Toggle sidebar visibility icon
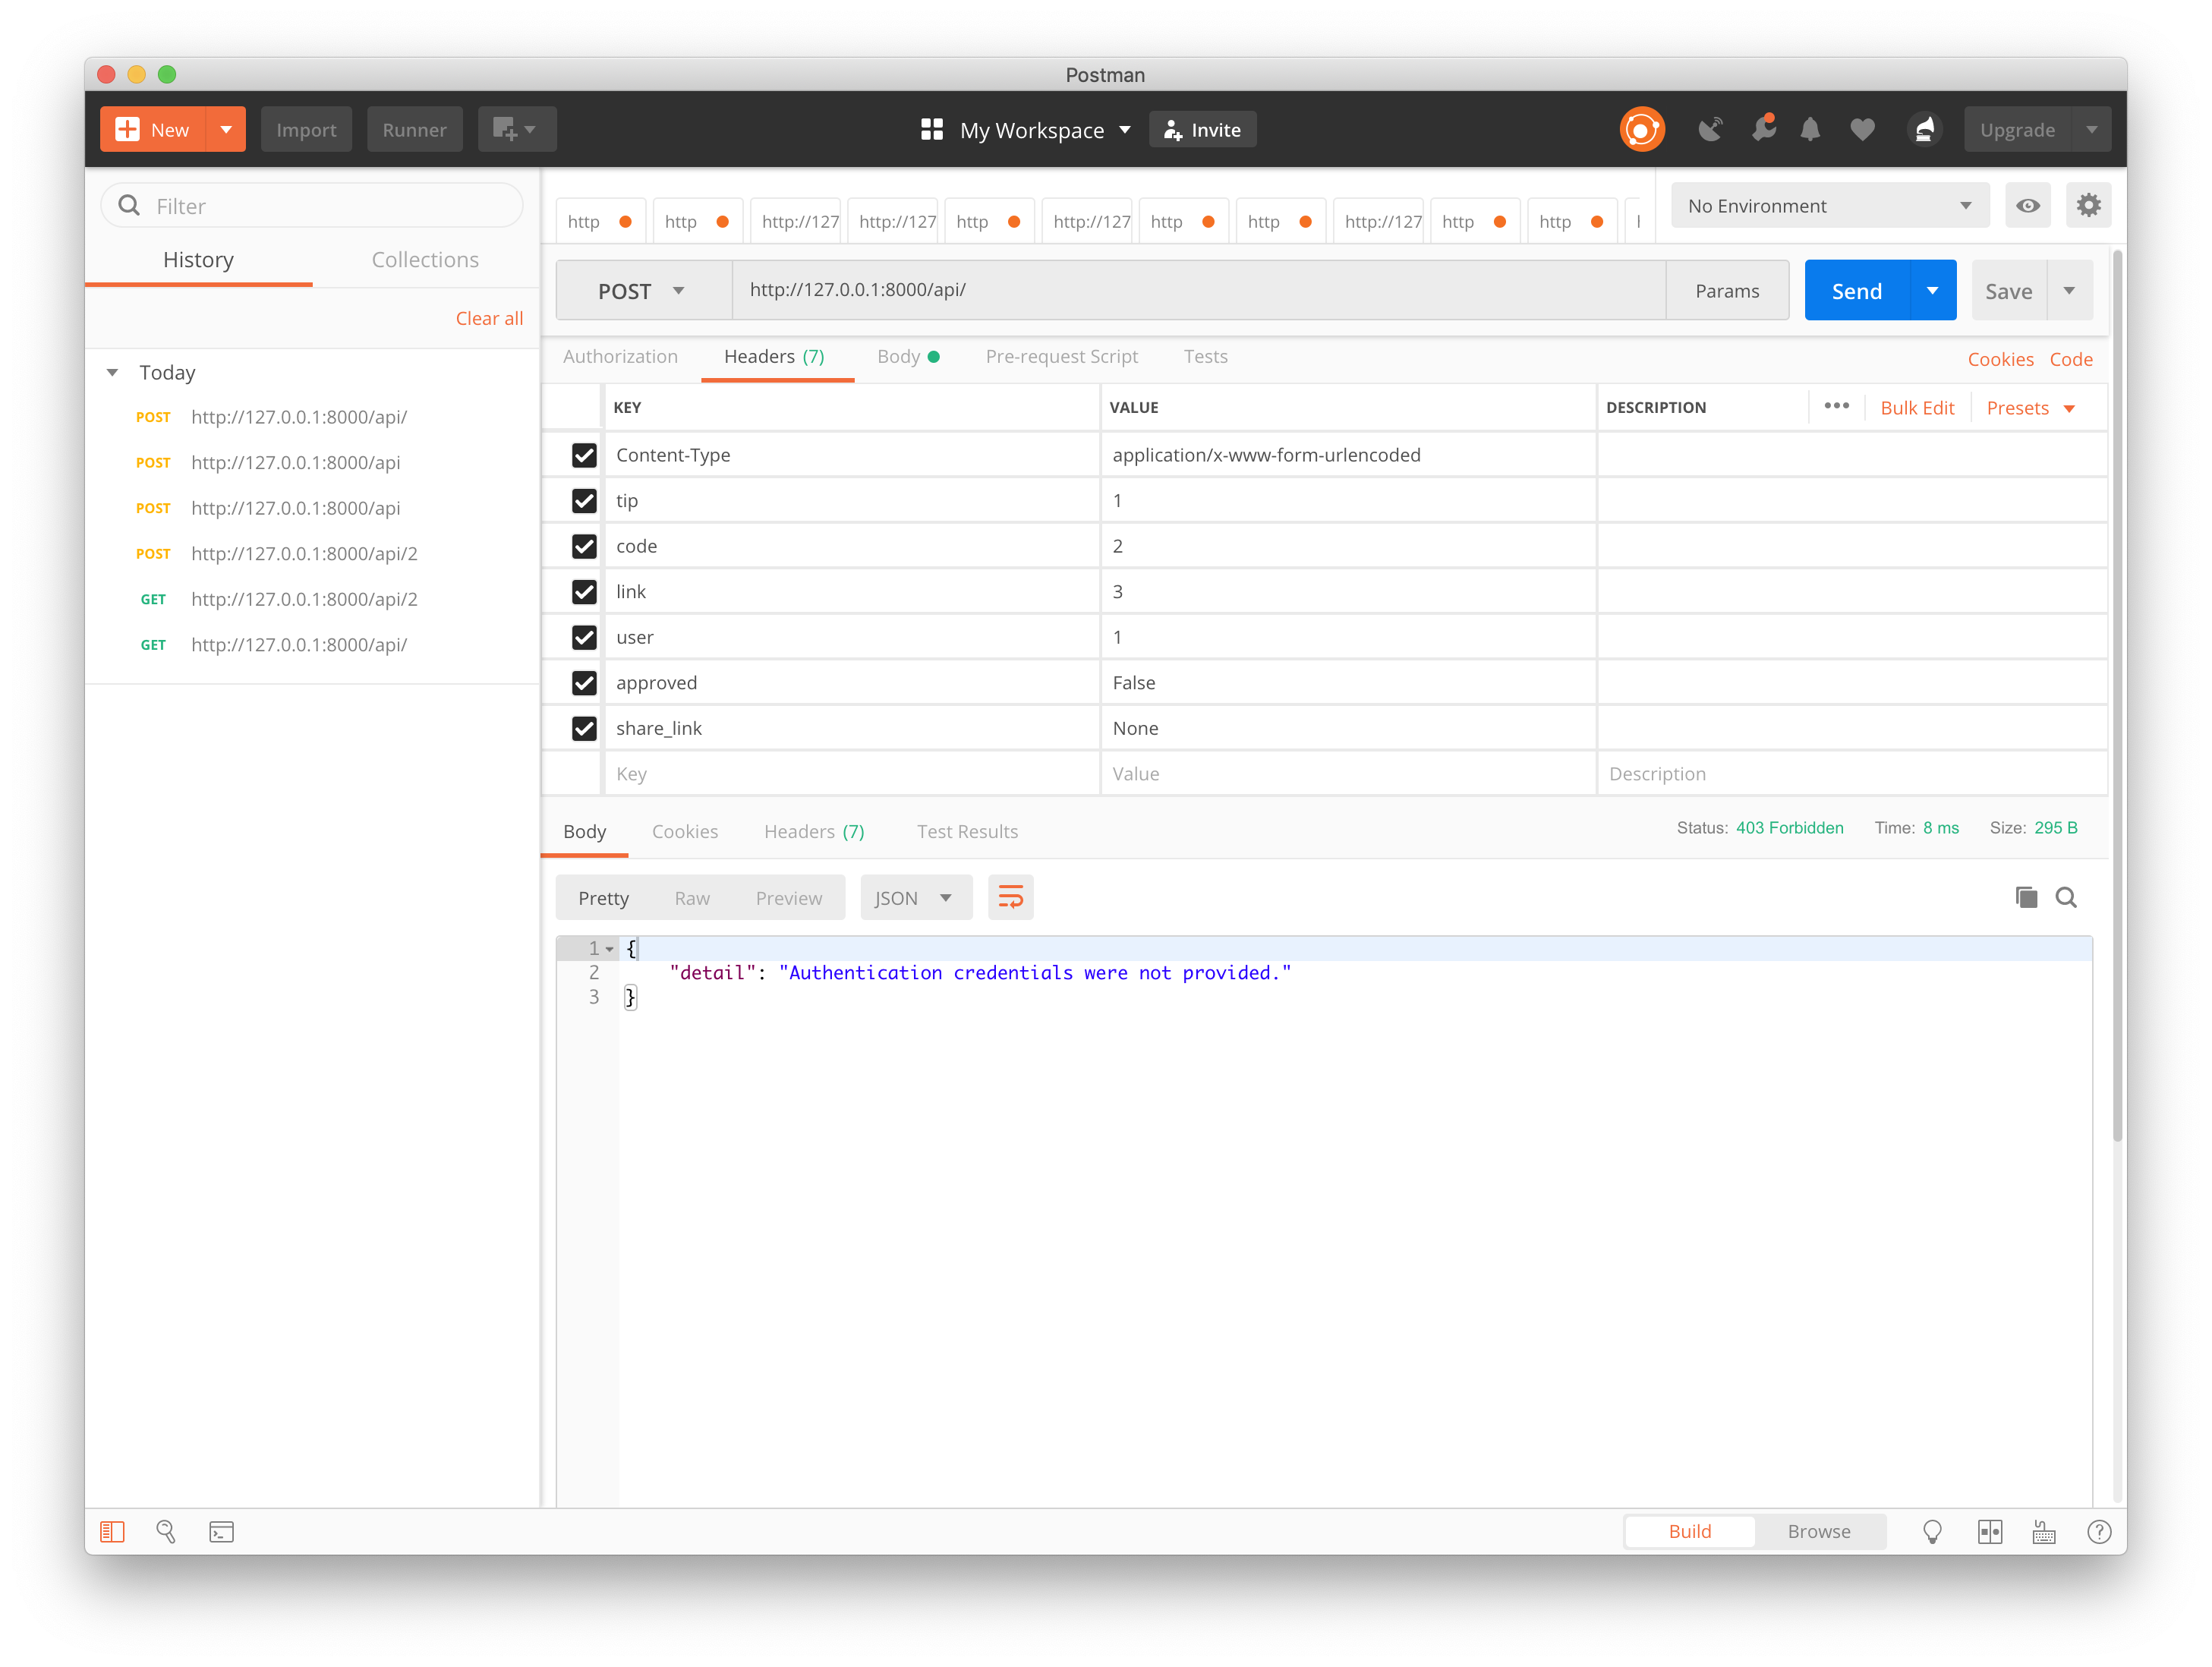The width and height of the screenshot is (2212, 1667). pyautogui.click(x=112, y=1532)
